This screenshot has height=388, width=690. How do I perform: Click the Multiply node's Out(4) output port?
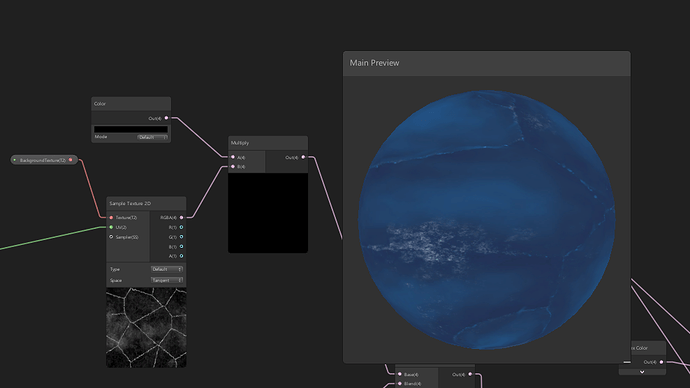tap(303, 157)
